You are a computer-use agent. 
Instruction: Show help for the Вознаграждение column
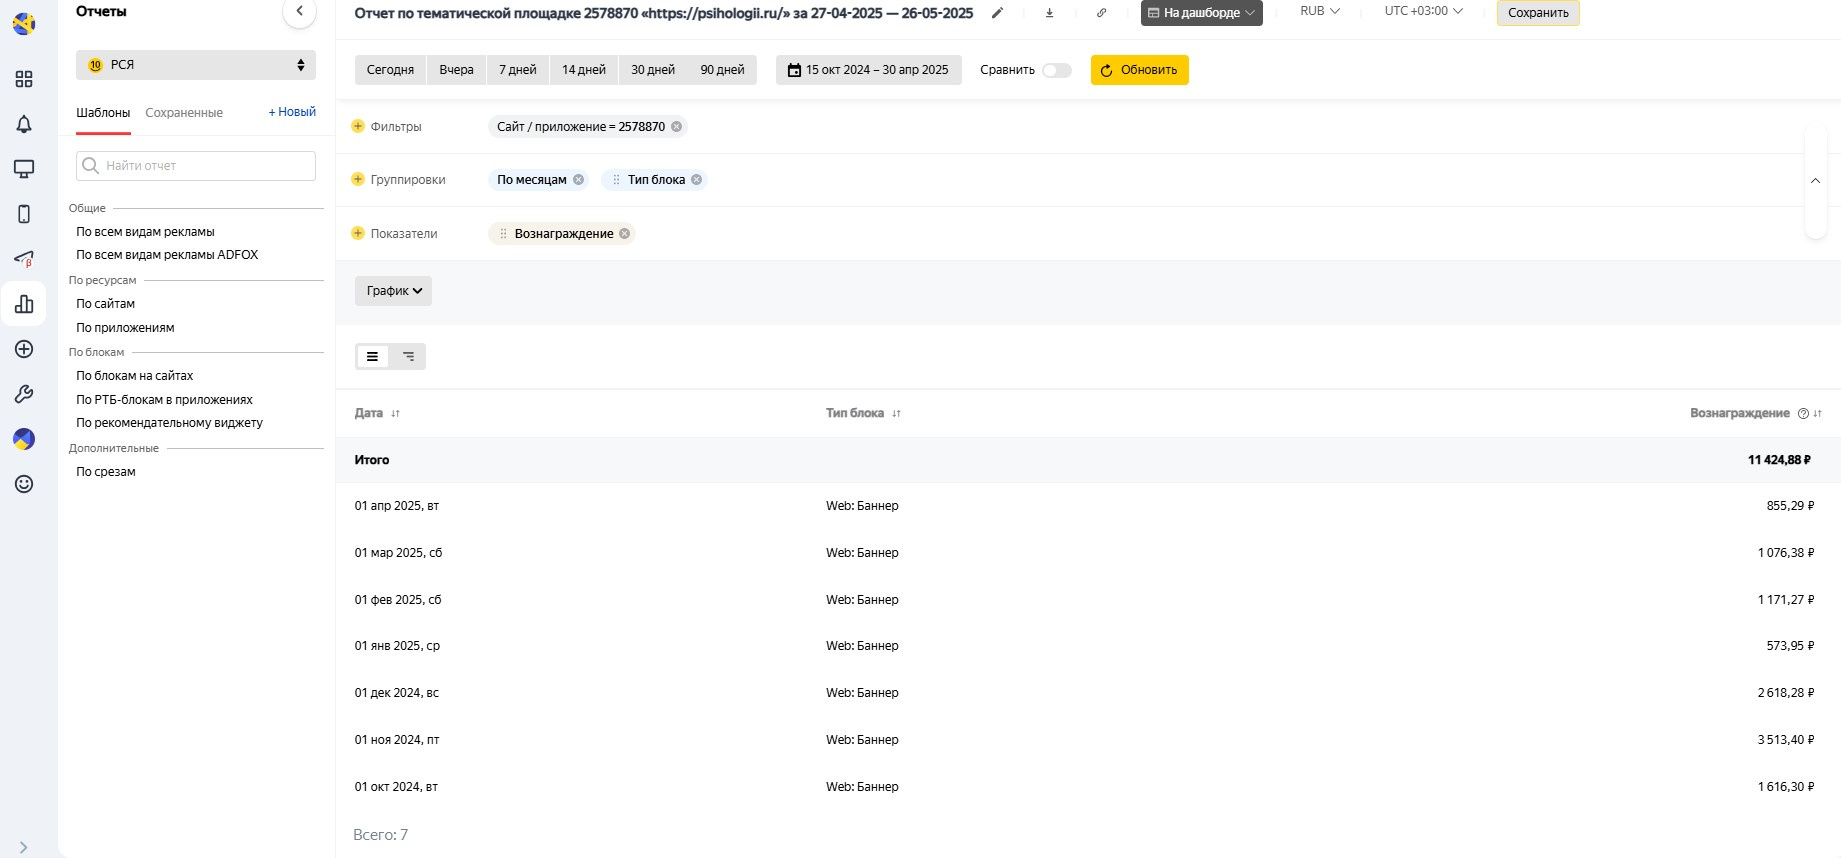tap(1803, 414)
